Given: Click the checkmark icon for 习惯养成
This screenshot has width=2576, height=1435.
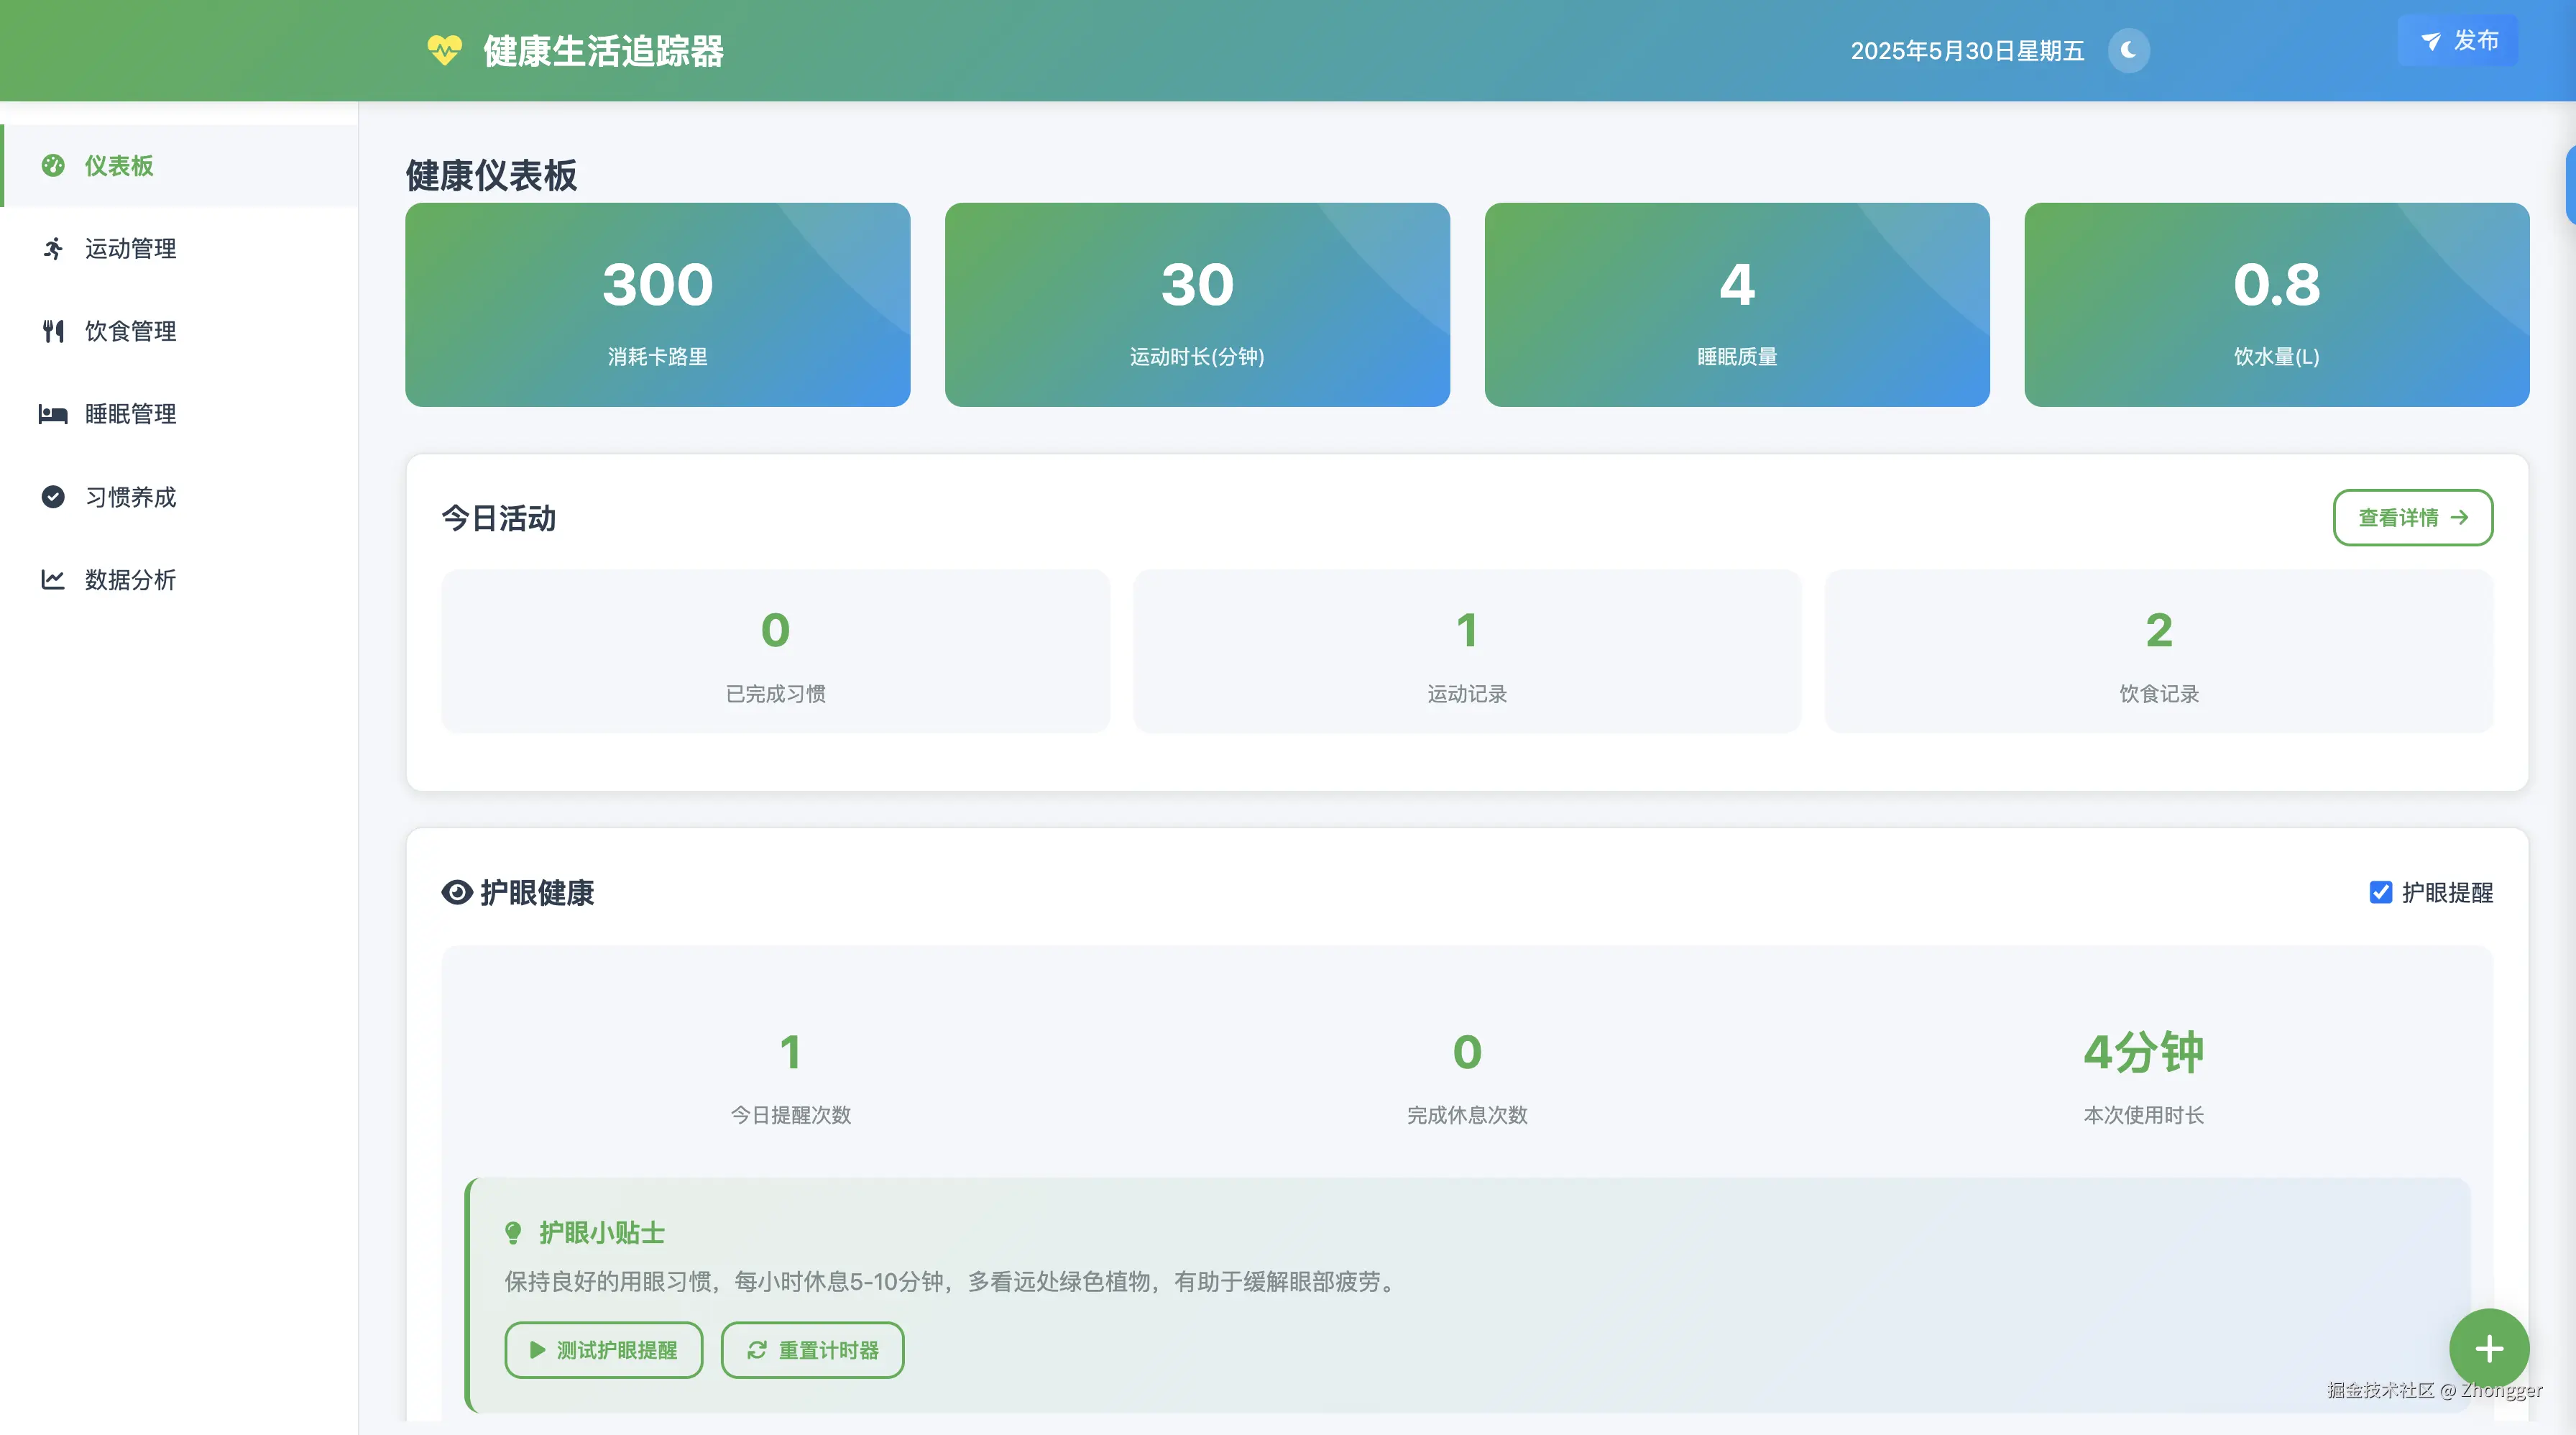Looking at the screenshot, I should pyautogui.click(x=53, y=497).
